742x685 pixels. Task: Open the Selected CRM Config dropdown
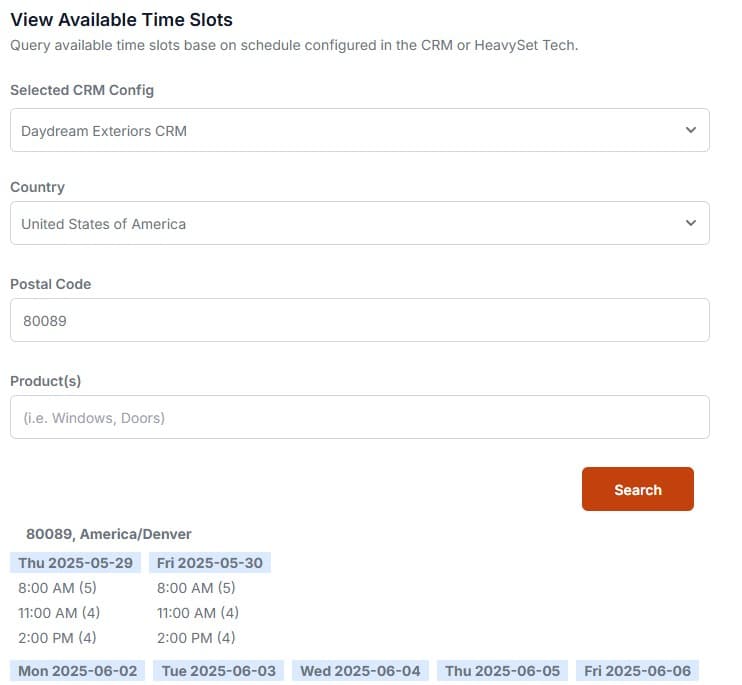coord(360,130)
